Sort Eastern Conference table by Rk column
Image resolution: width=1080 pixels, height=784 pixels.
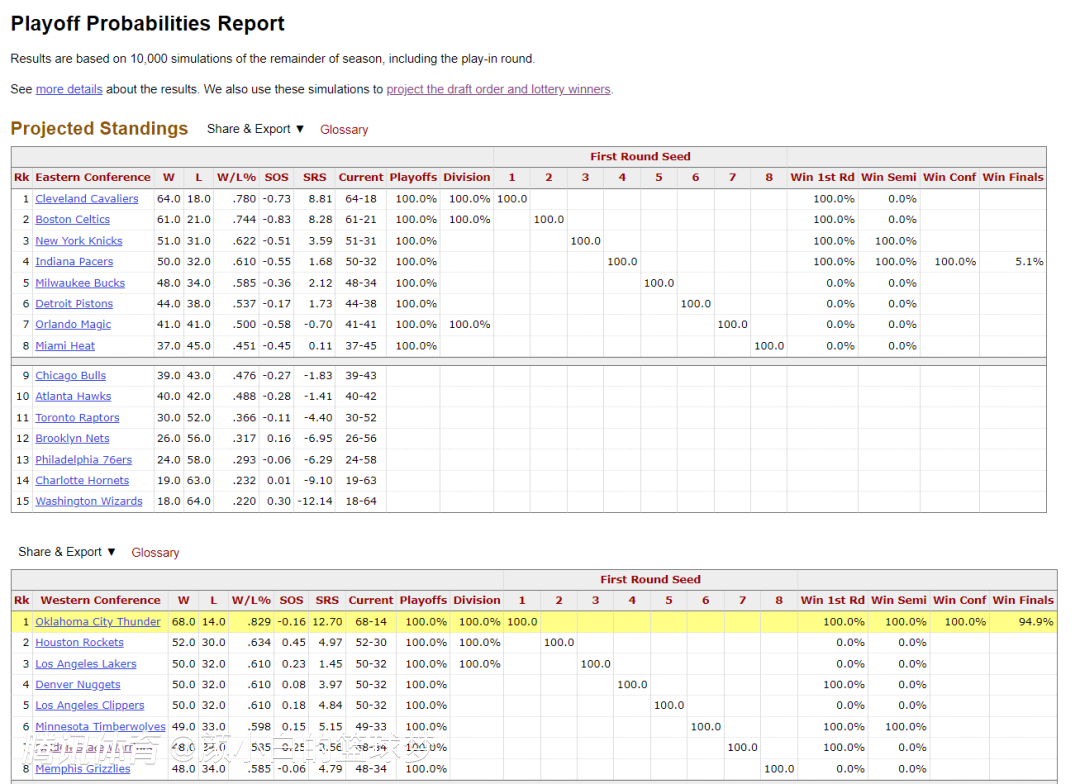(21, 177)
